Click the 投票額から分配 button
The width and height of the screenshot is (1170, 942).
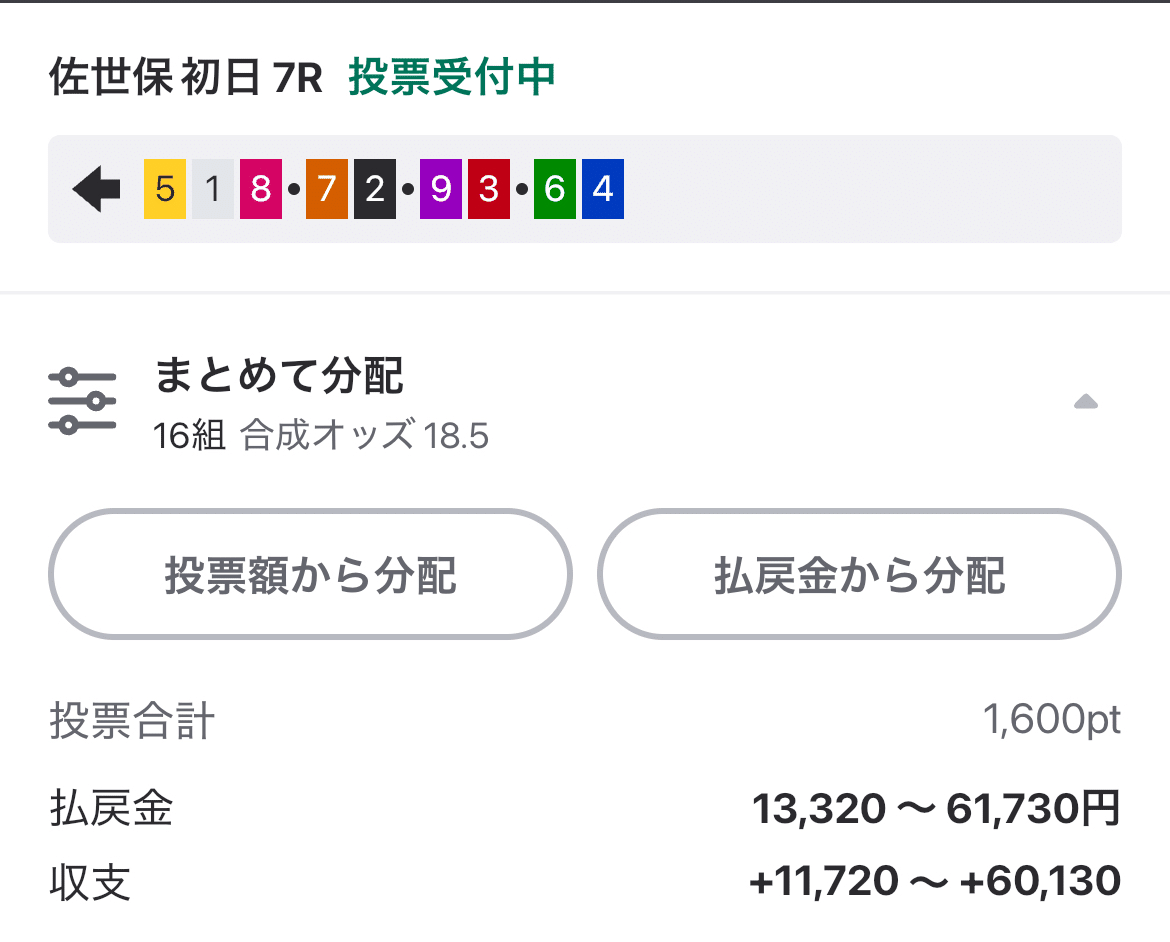click(310, 574)
